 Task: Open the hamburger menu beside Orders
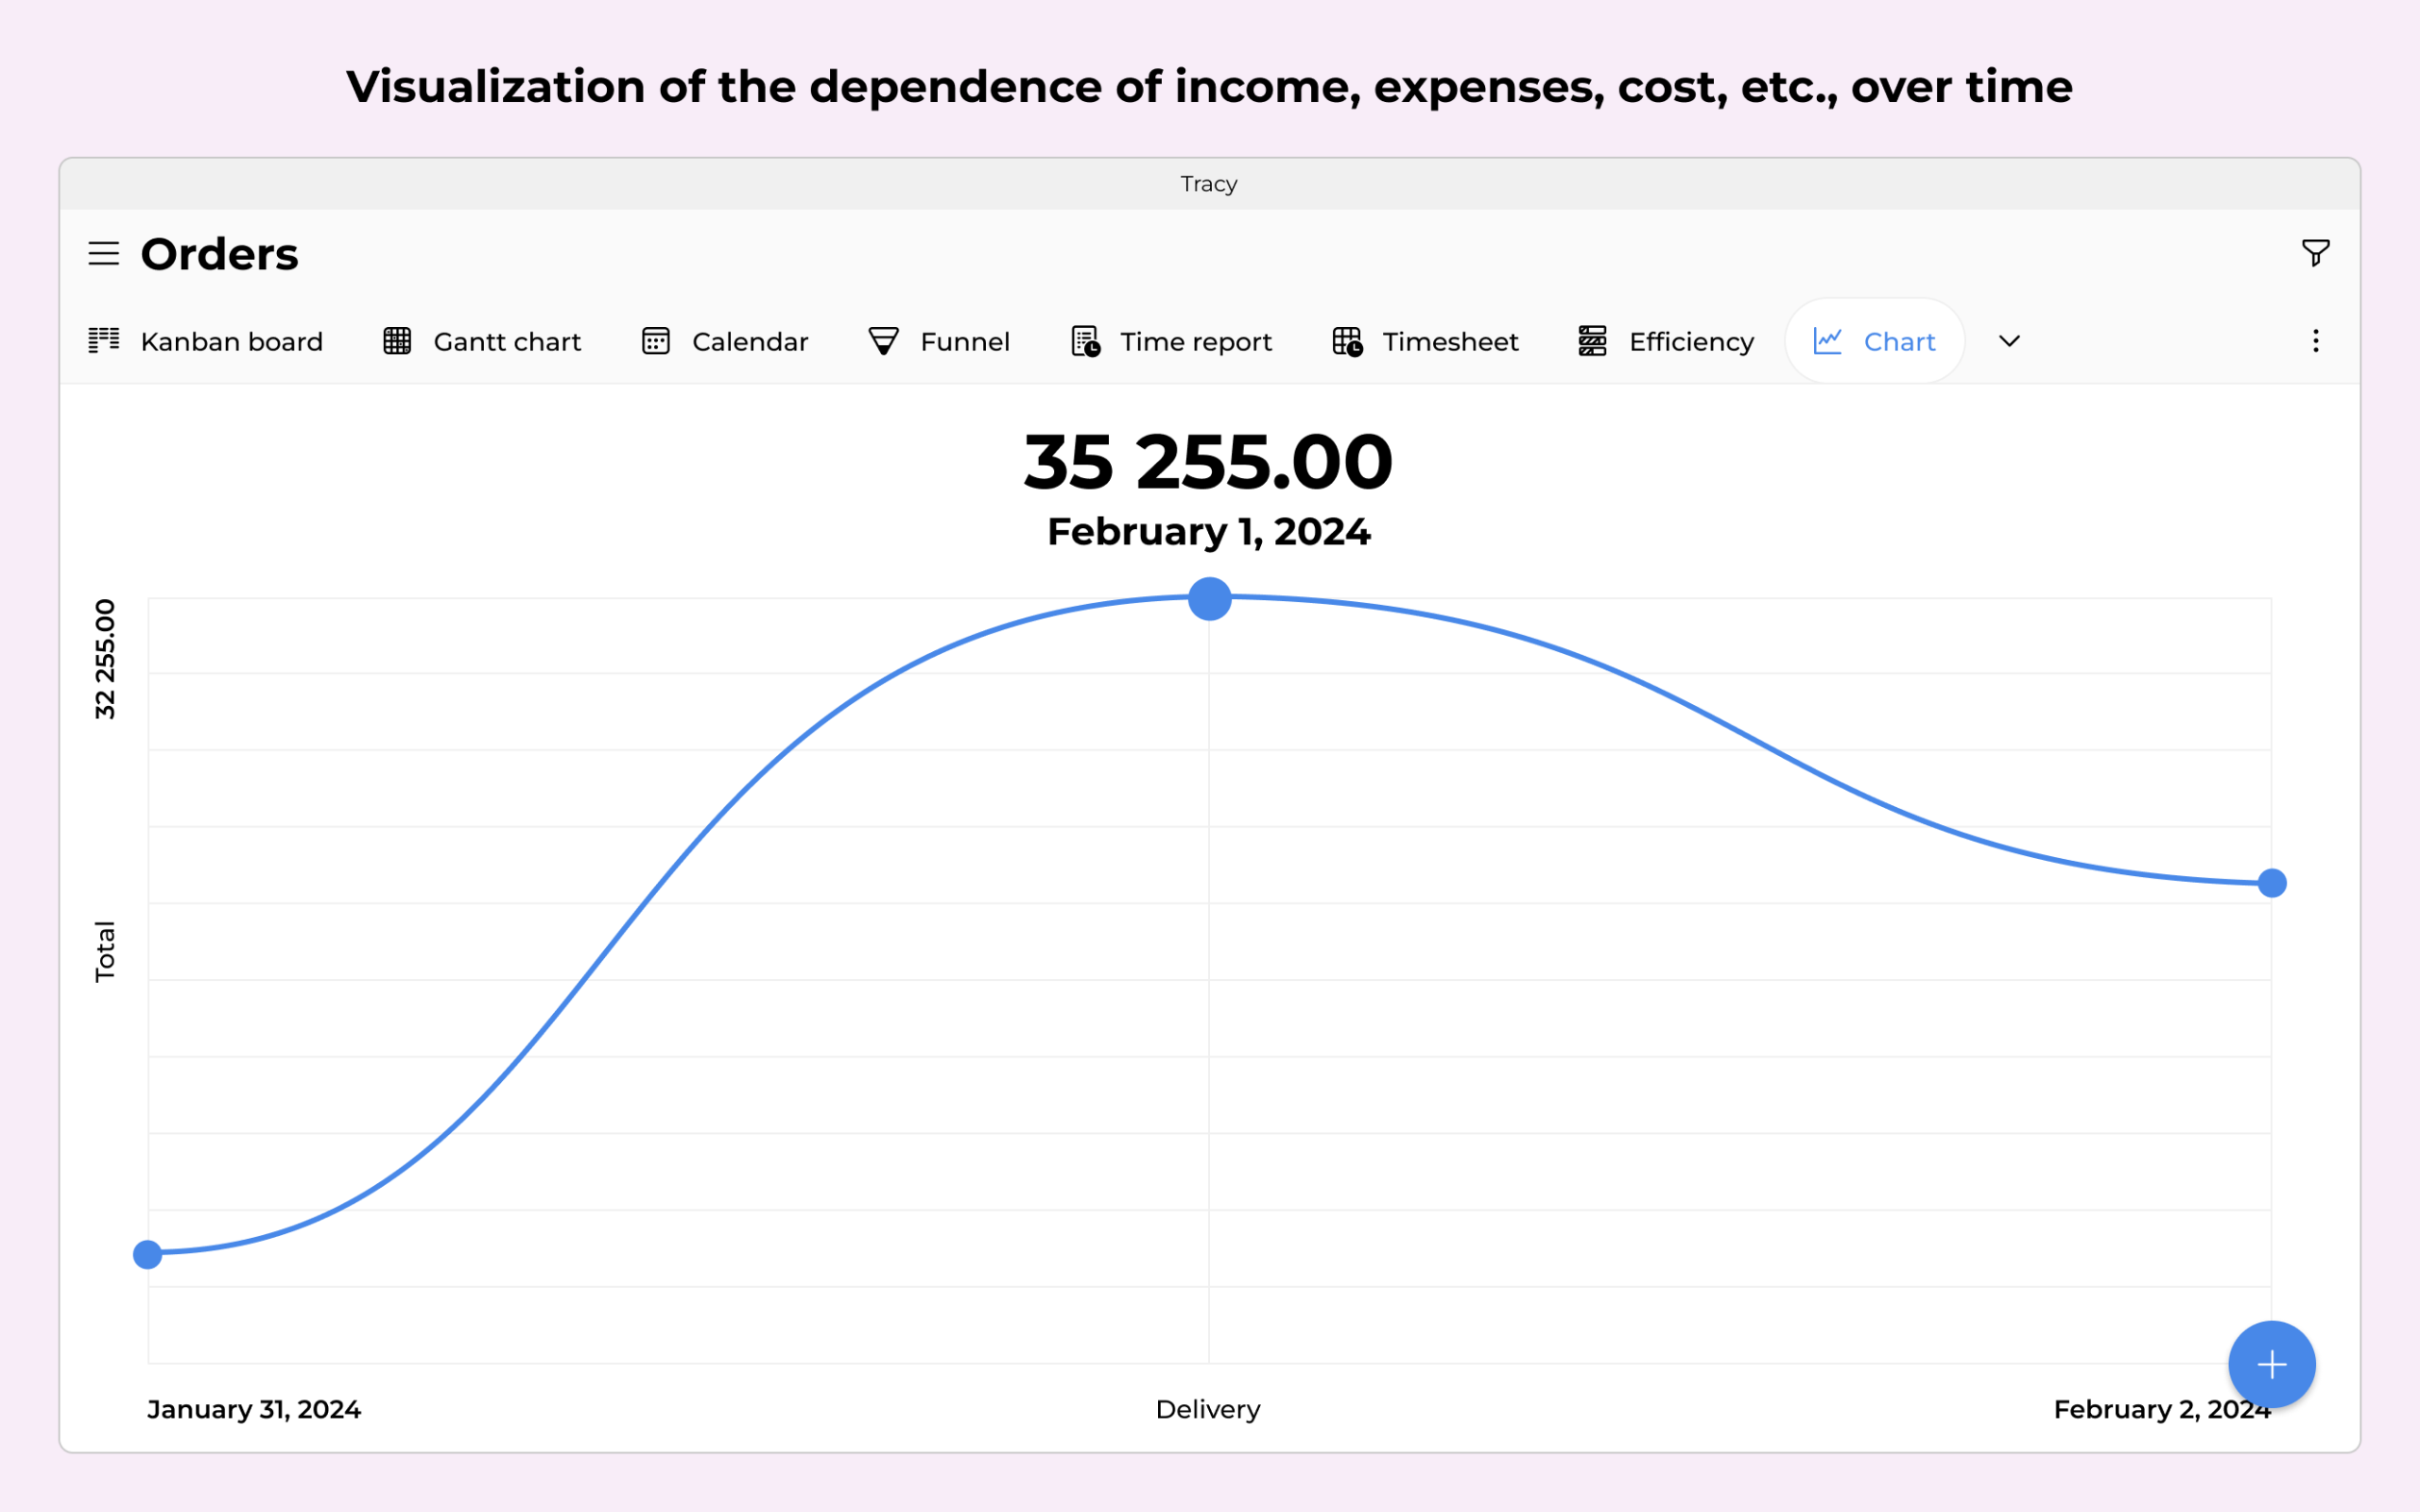(103, 254)
